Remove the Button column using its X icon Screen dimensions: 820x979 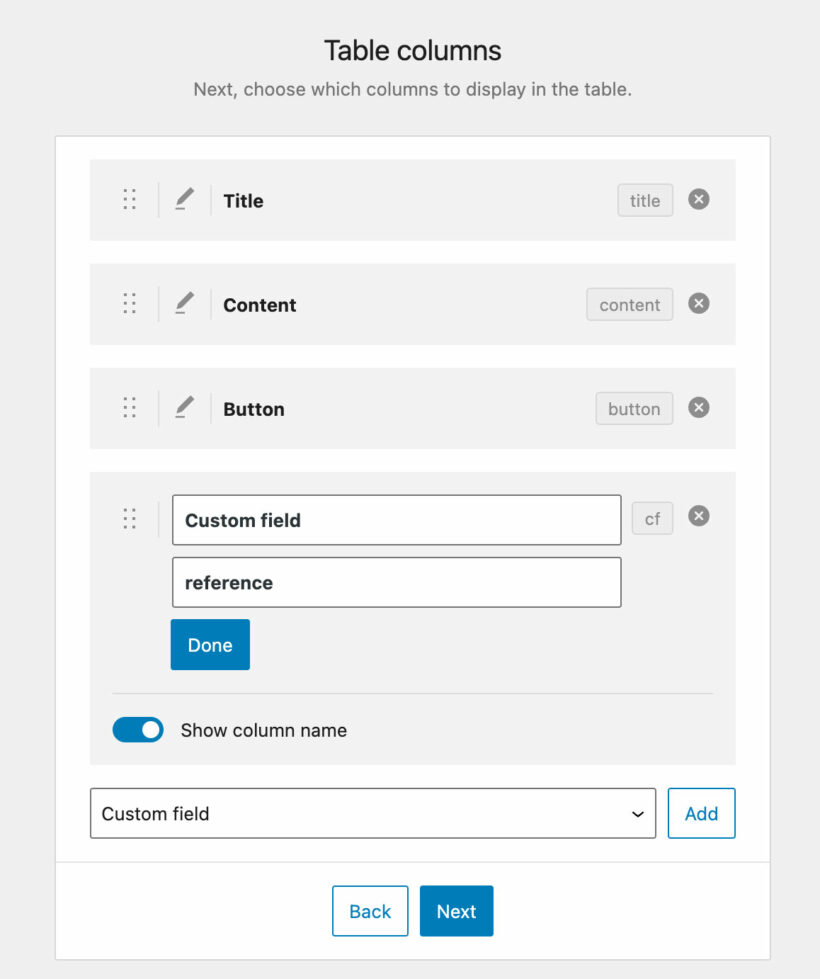[698, 408]
